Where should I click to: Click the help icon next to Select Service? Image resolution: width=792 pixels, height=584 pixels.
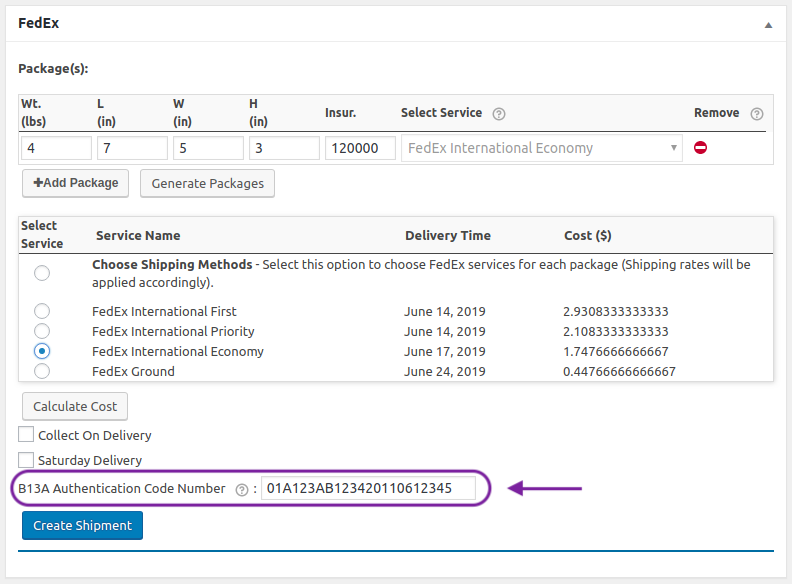pyautogui.click(x=499, y=114)
